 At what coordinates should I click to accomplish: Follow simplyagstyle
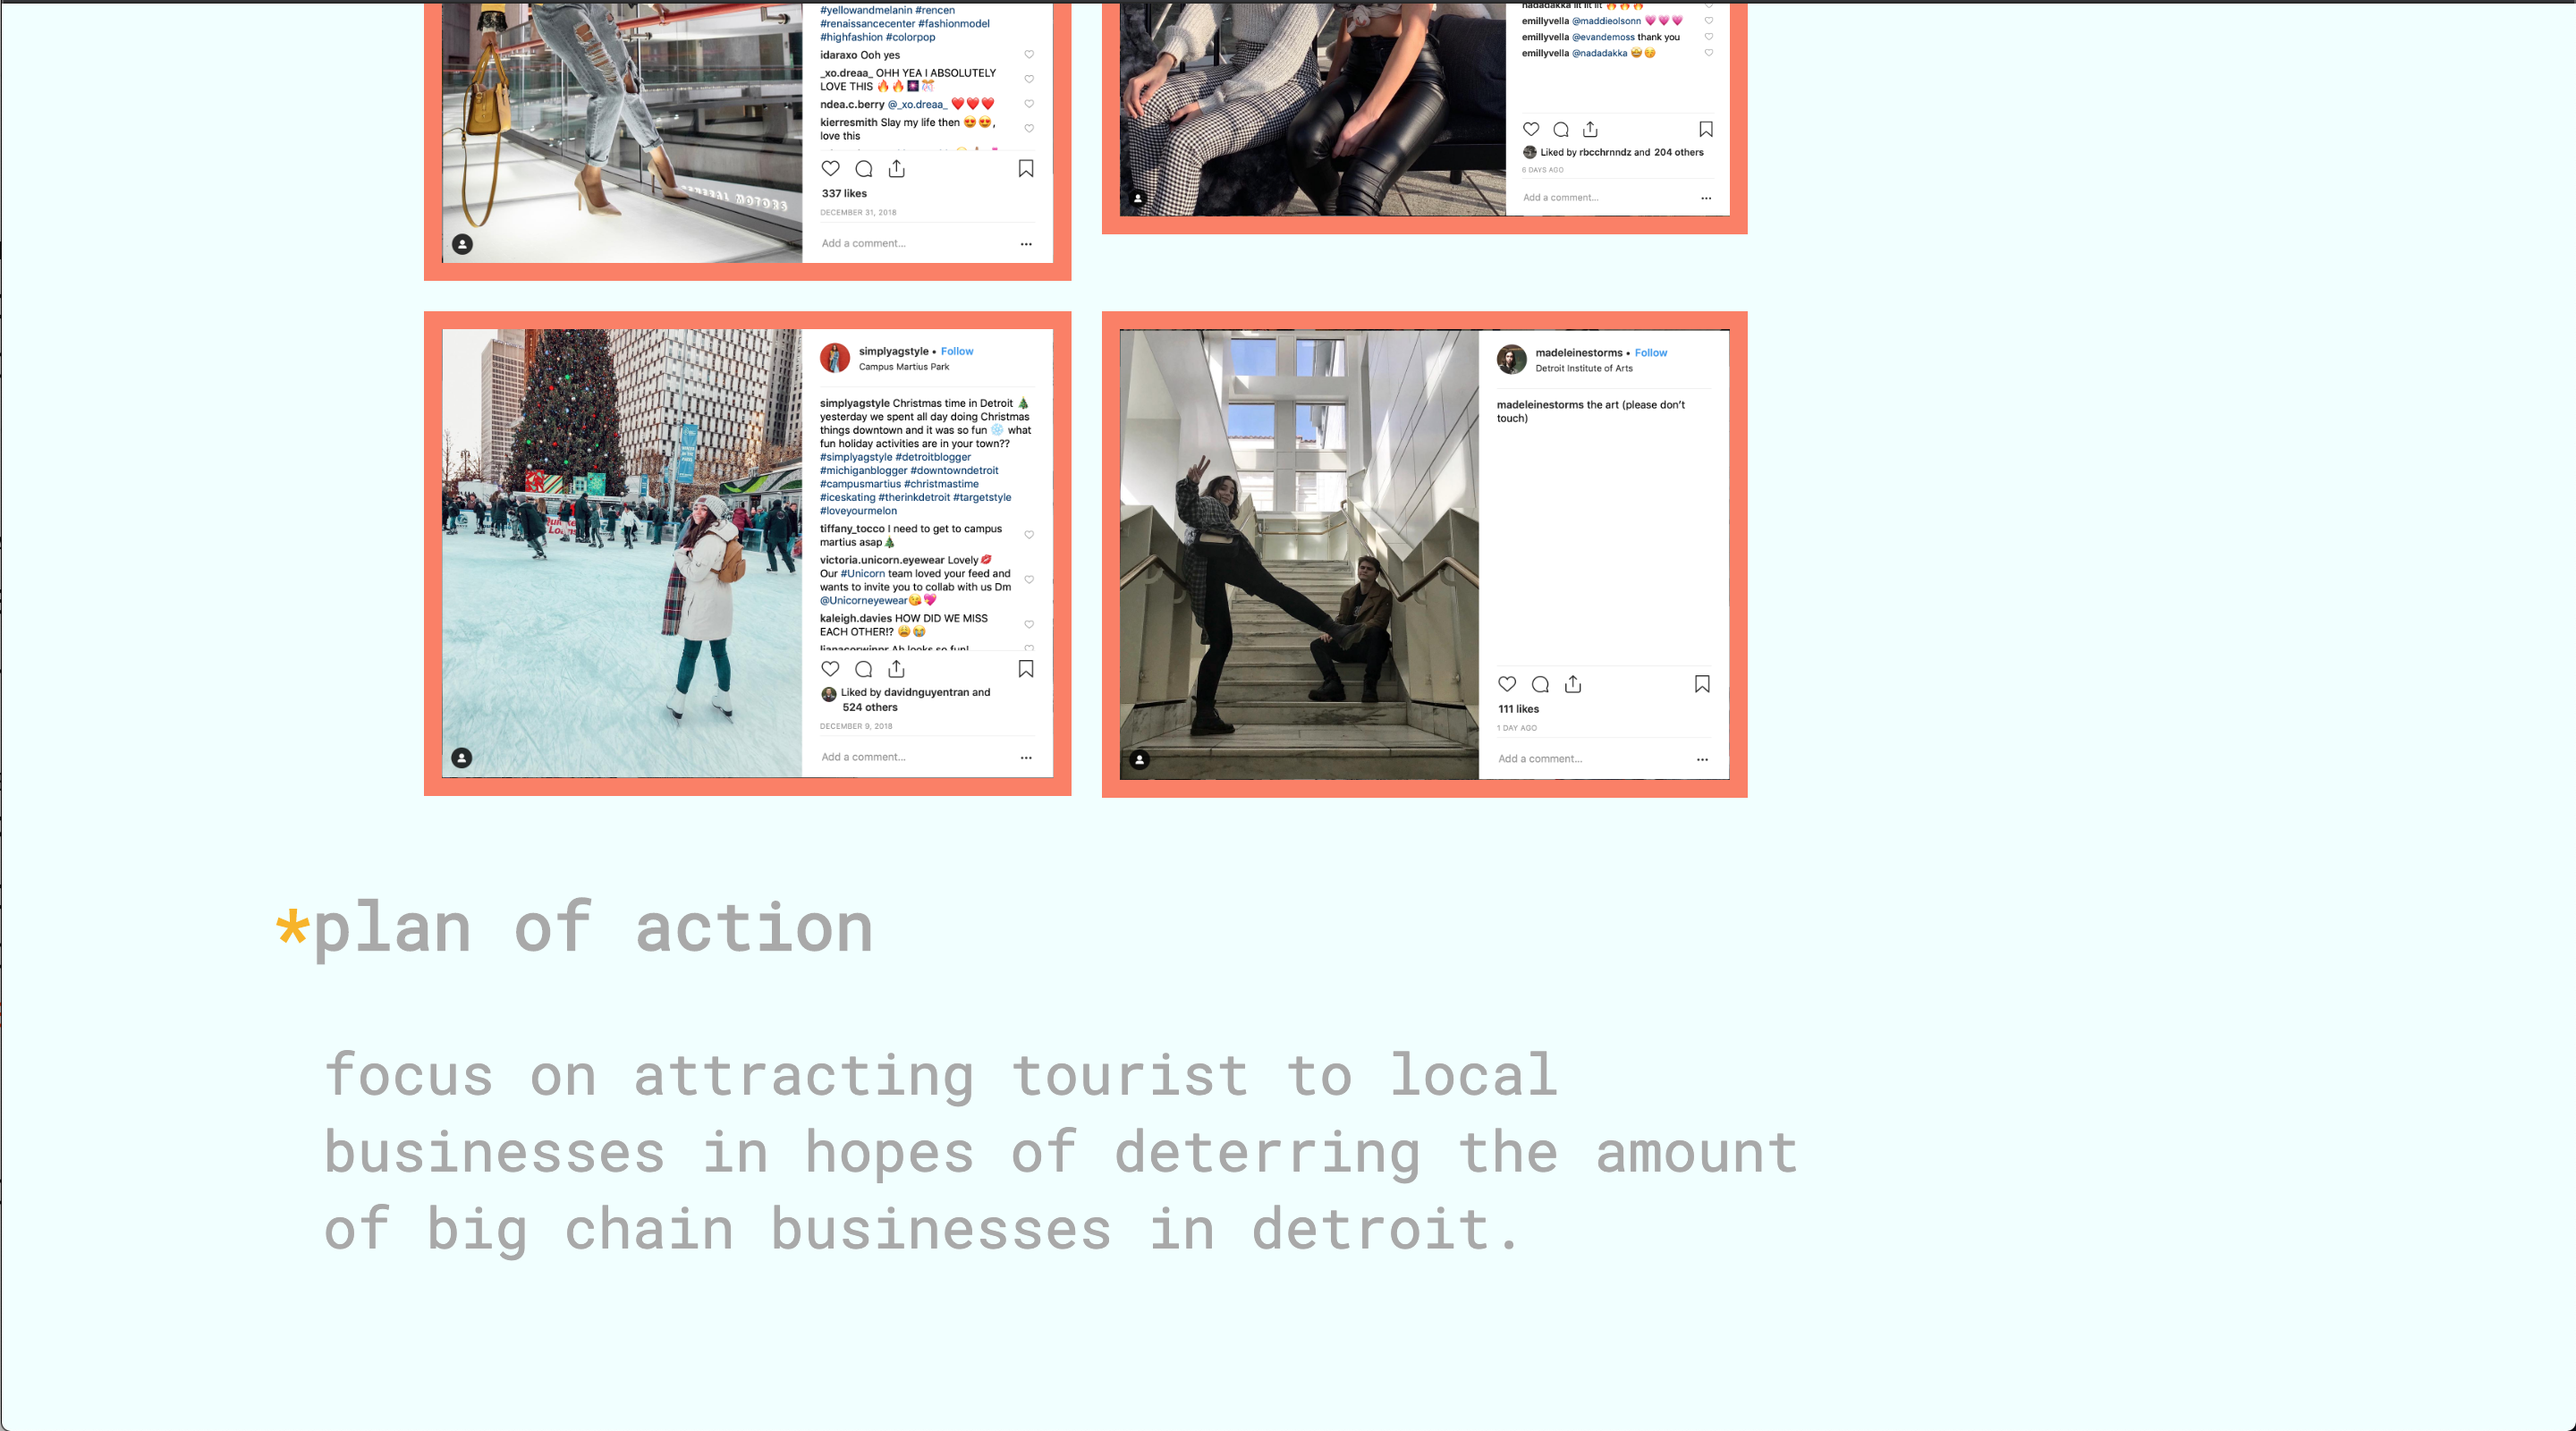[957, 351]
